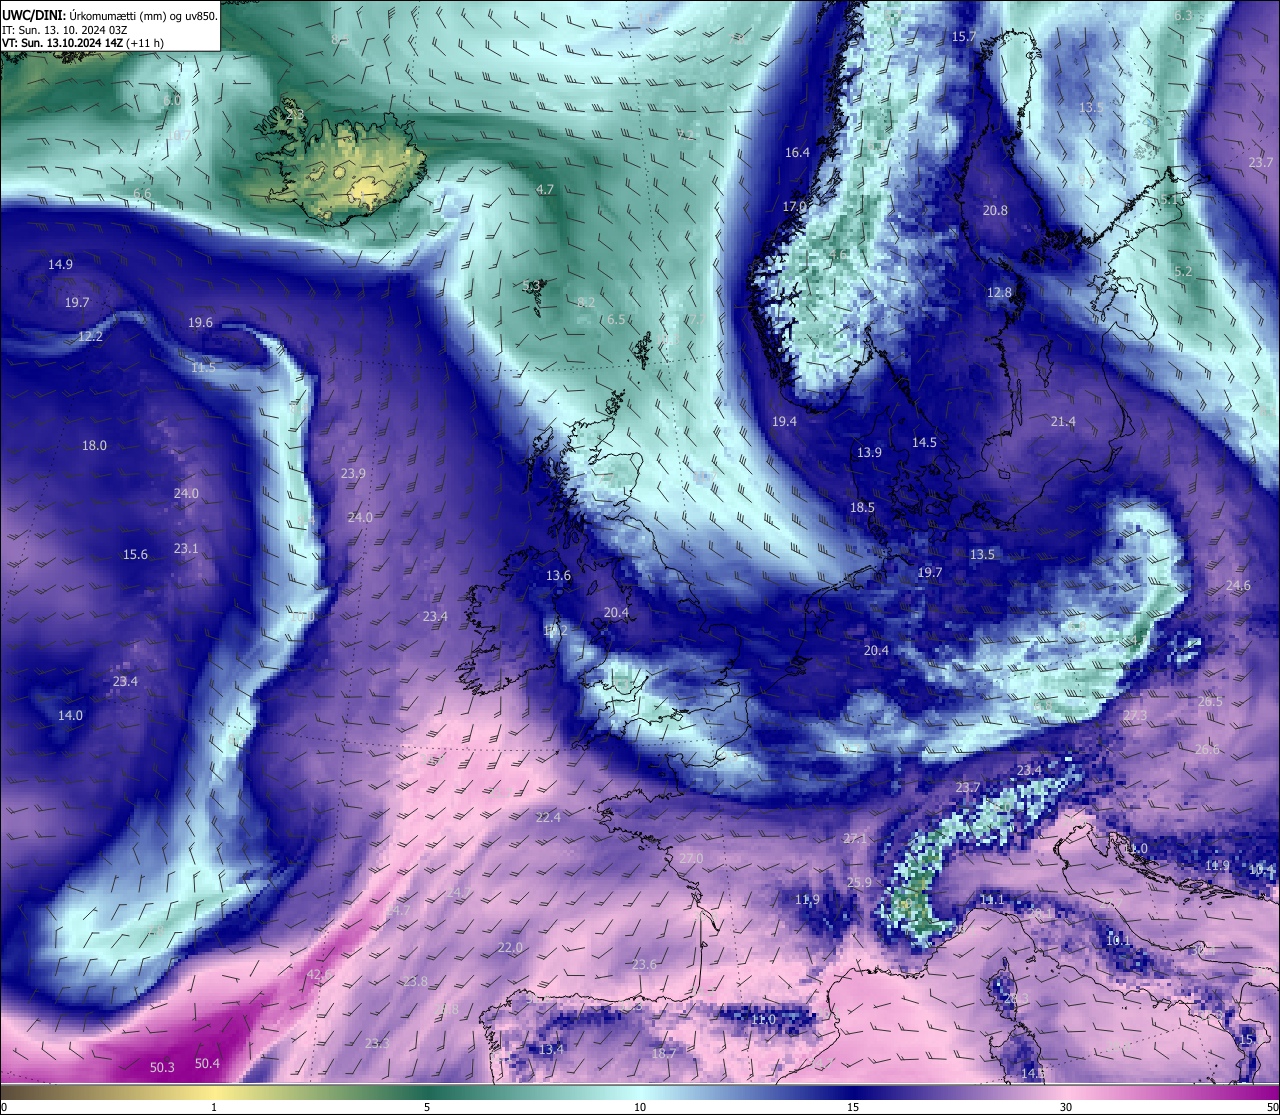Click the 10.1 value over Italy
Viewport: 1280px width, 1115px height.
[1118, 940]
